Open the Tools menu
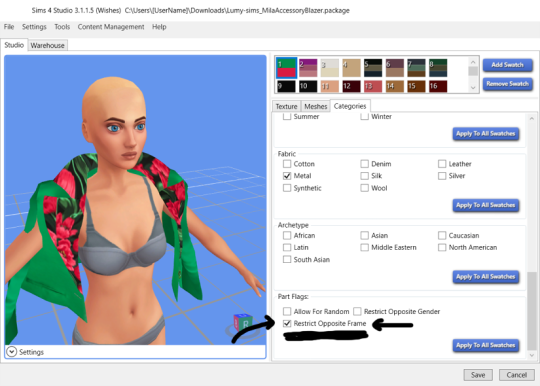Image resolution: width=540 pixels, height=386 pixels. click(62, 27)
